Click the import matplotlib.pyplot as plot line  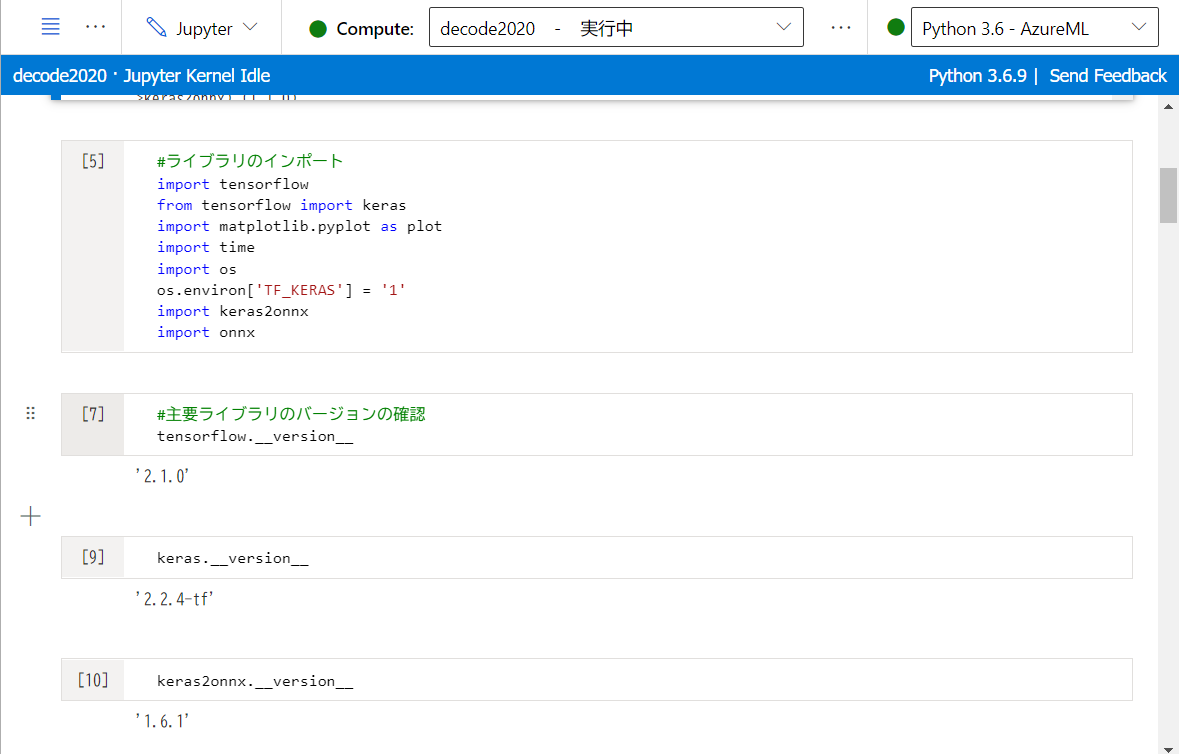[x=299, y=226]
